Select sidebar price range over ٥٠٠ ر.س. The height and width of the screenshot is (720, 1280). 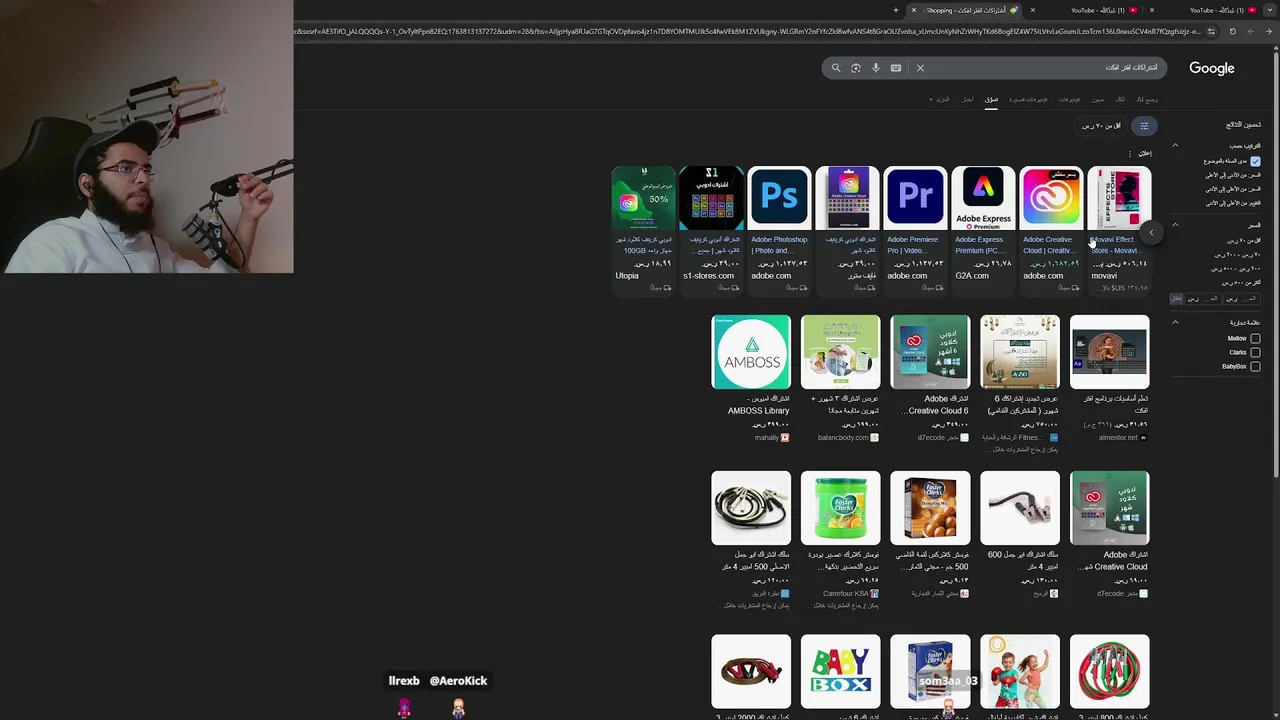(1241, 283)
